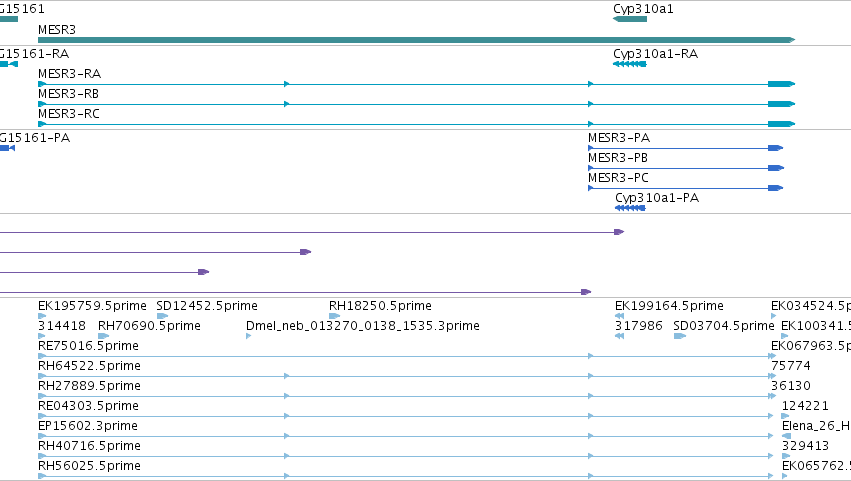Select the EP15602.3prime alignment
This screenshot has width=851, height=481.
(x=405, y=436)
